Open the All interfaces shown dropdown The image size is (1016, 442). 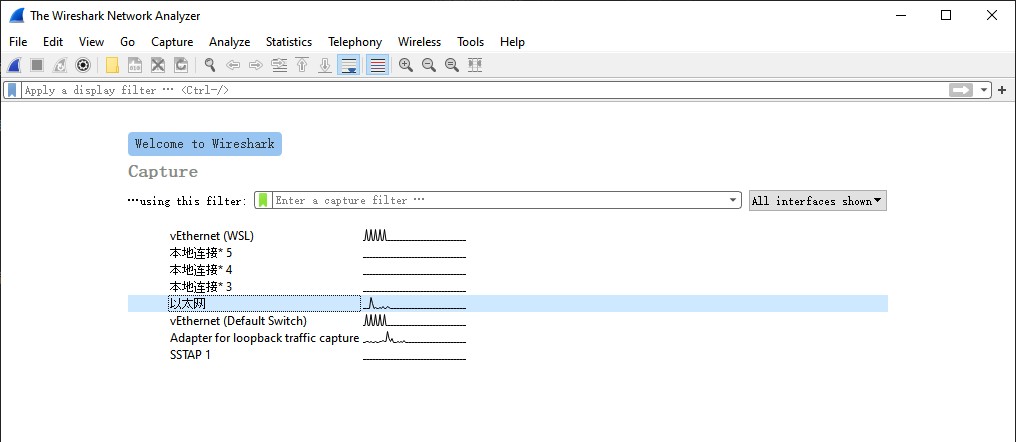818,201
